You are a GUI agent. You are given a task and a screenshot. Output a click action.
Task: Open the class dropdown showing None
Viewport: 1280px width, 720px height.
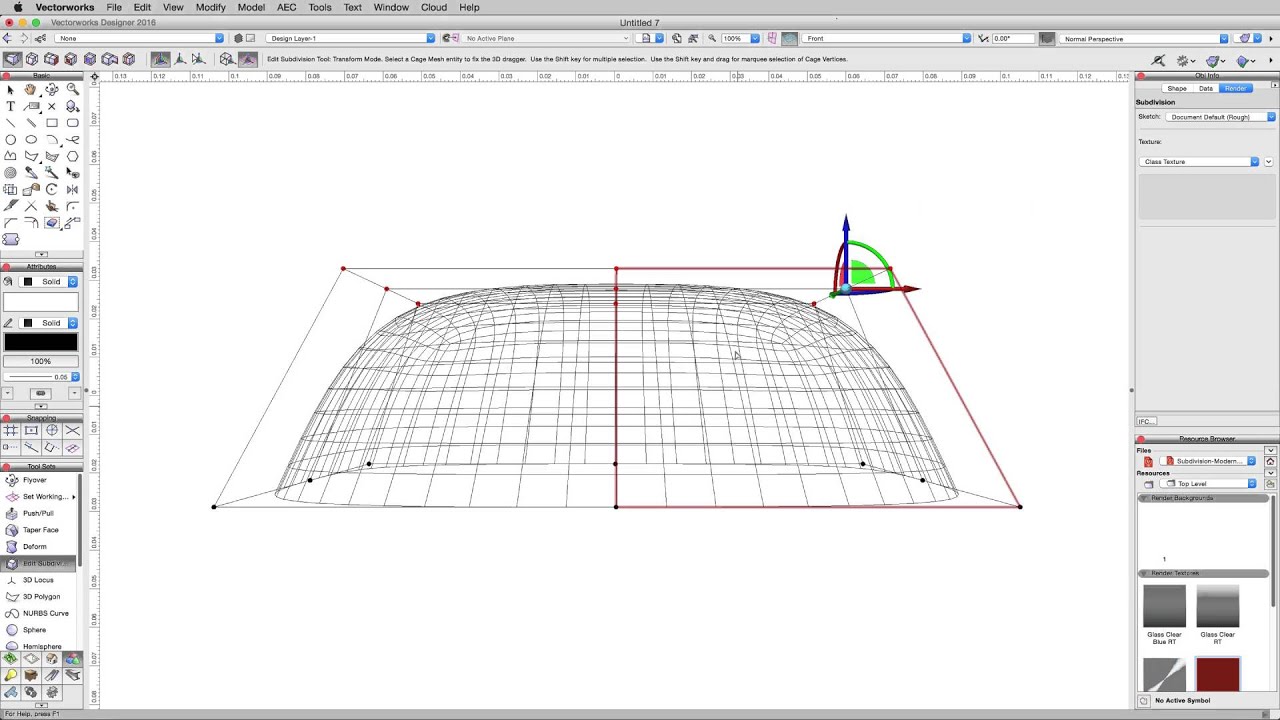pos(140,38)
